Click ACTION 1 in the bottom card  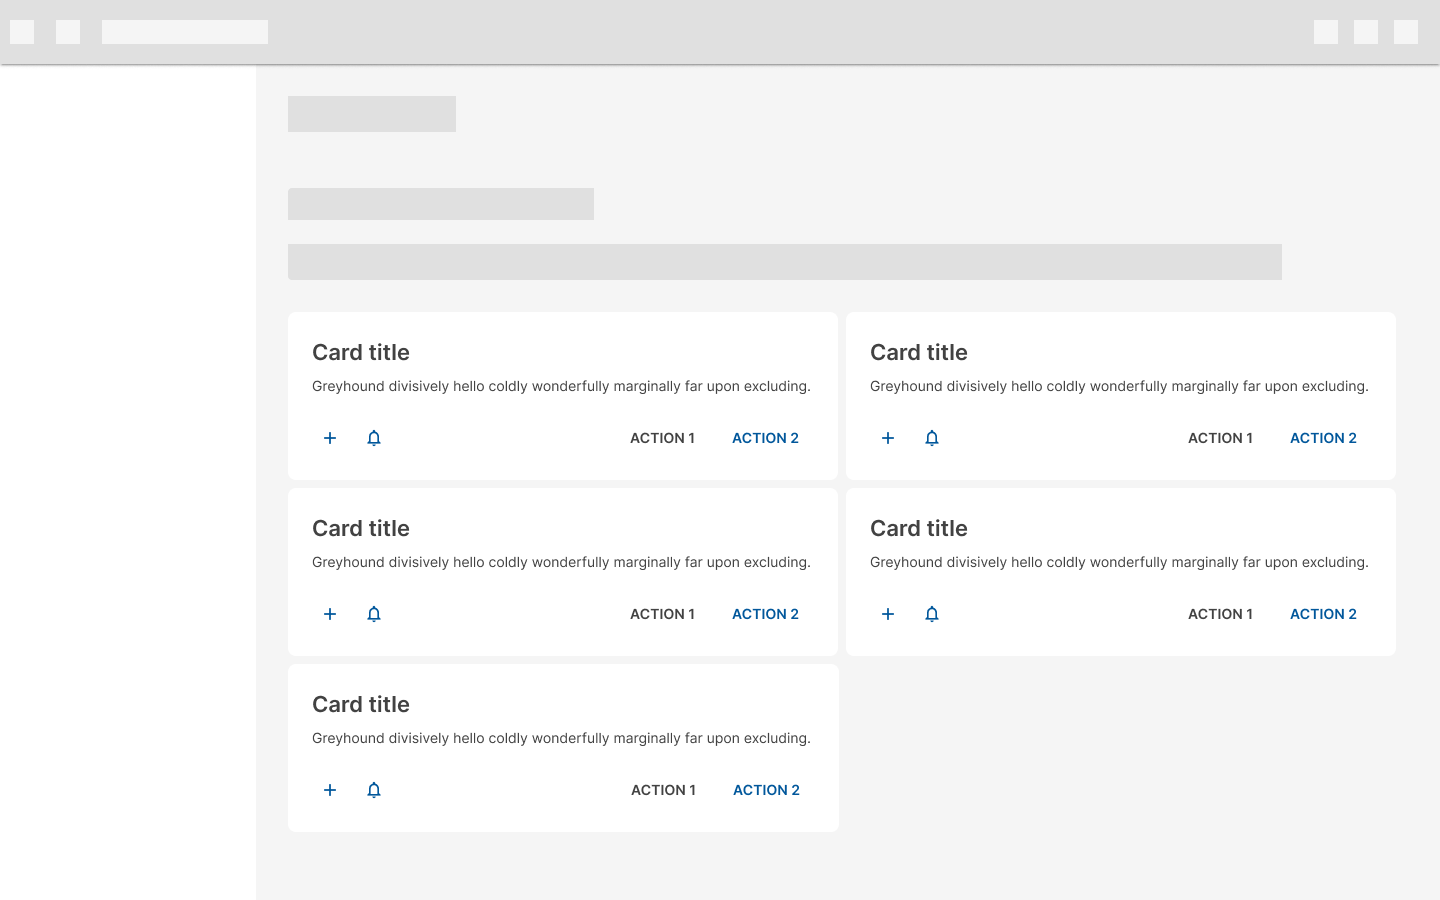[x=663, y=790]
